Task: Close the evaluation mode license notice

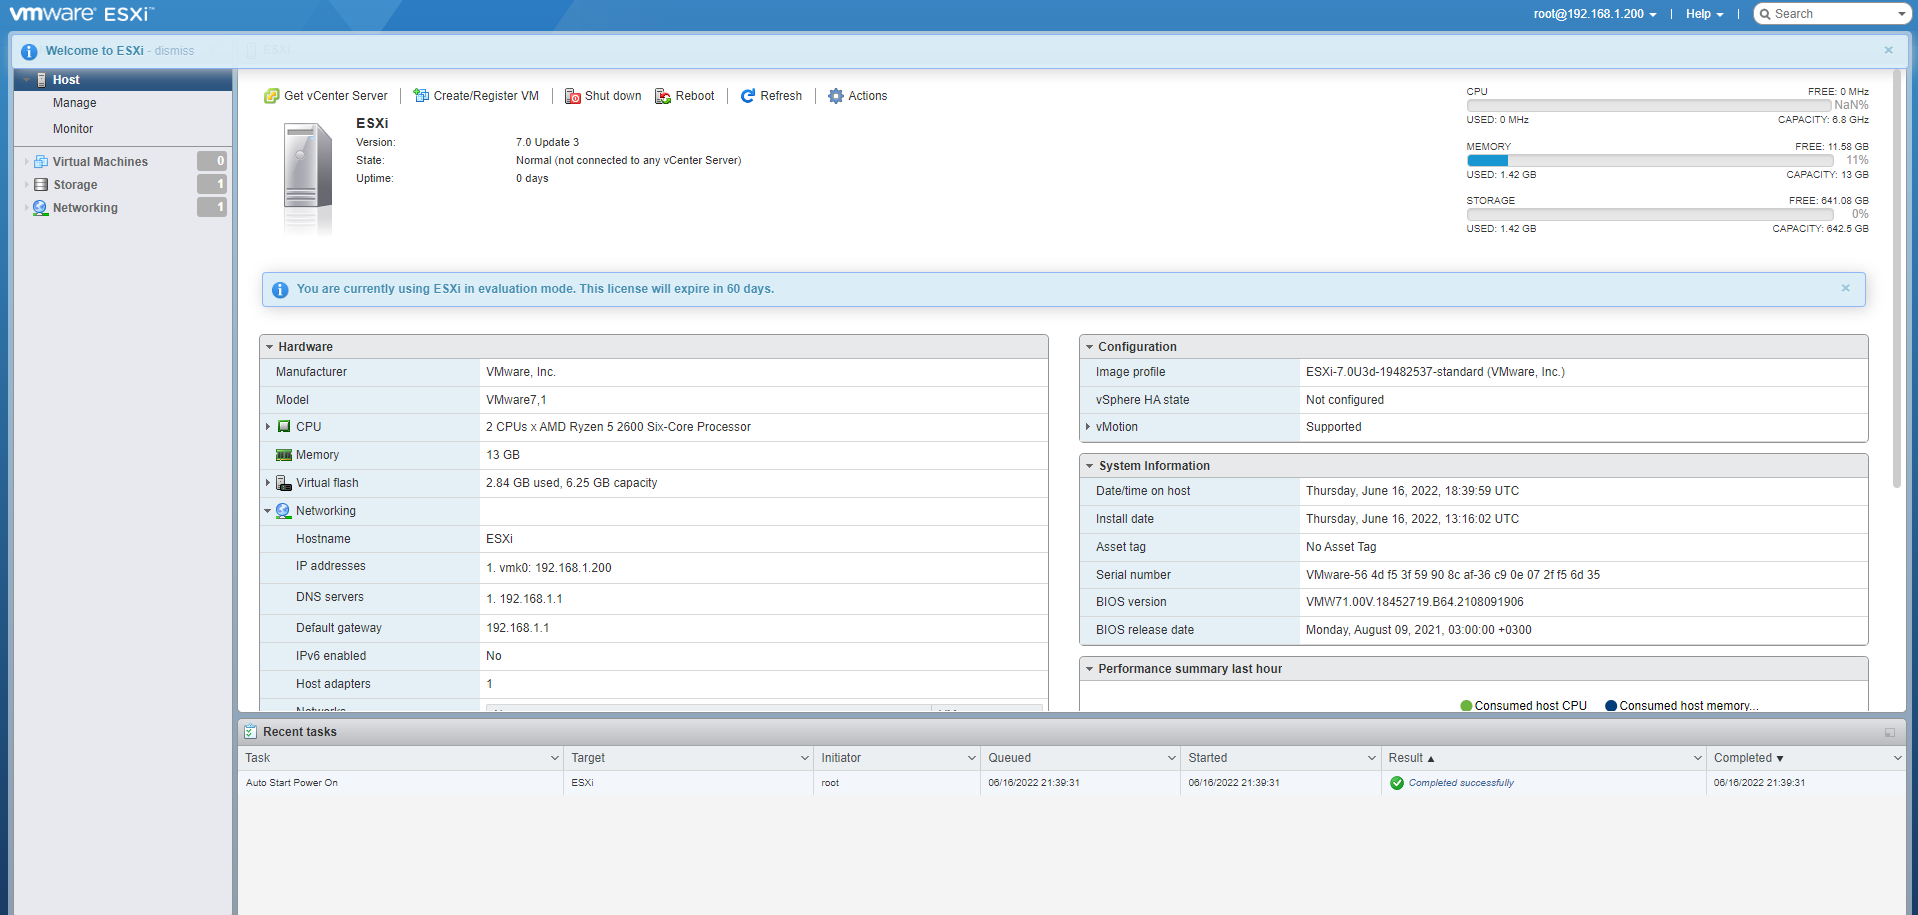Action: click(x=1845, y=288)
